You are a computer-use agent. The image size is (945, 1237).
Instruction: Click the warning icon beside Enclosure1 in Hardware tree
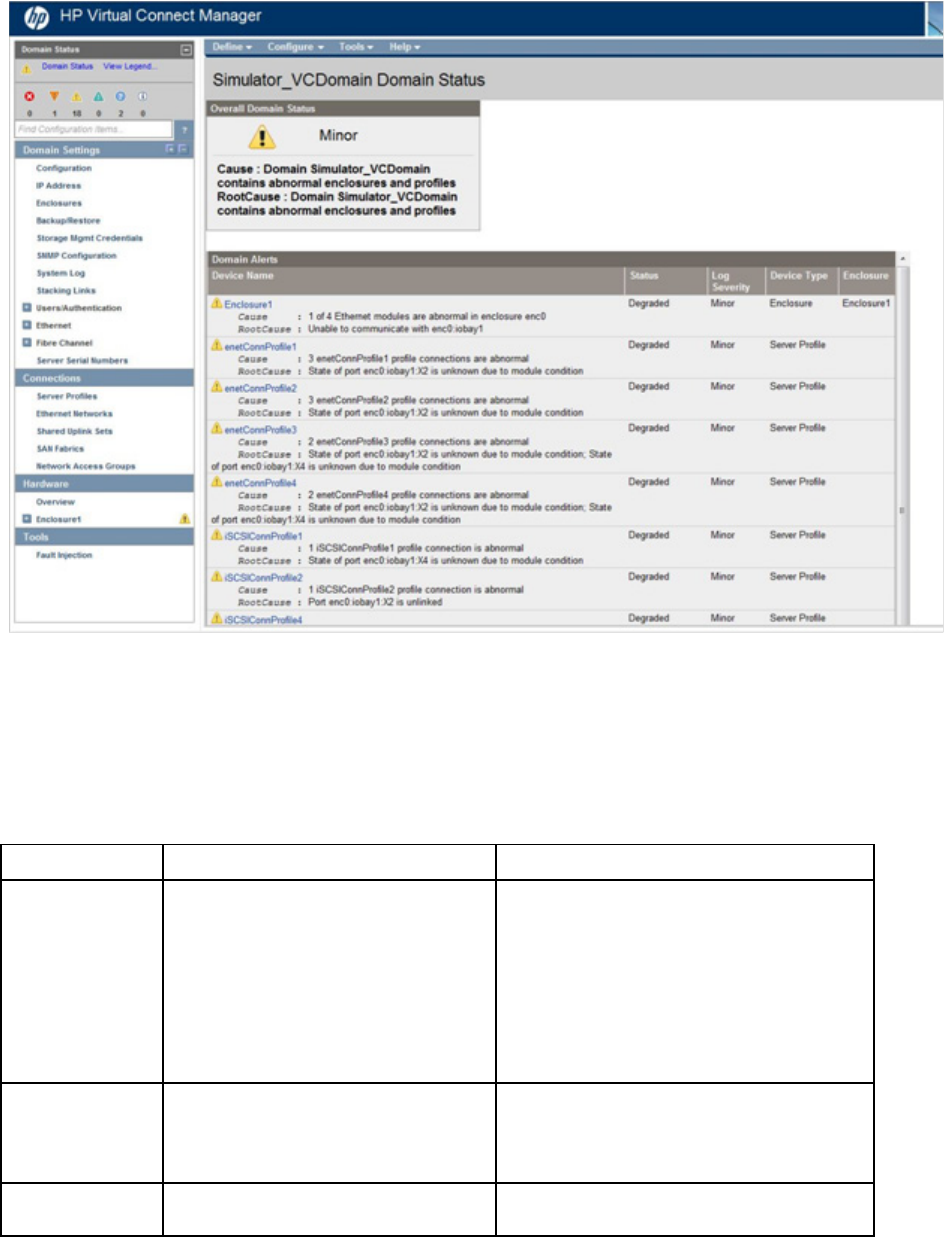pyautogui.click(x=184, y=519)
